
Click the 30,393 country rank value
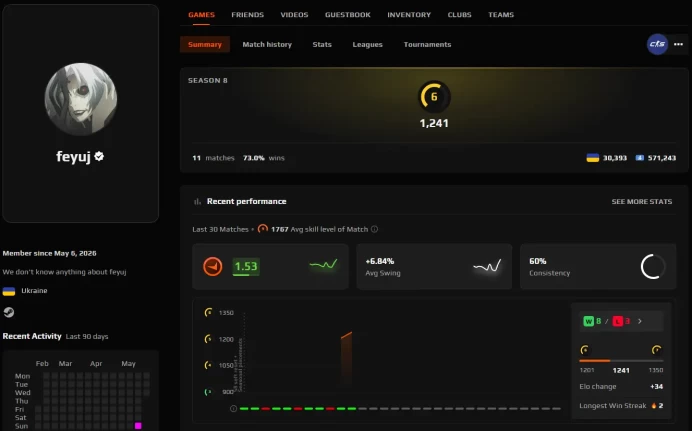[615, 158]
